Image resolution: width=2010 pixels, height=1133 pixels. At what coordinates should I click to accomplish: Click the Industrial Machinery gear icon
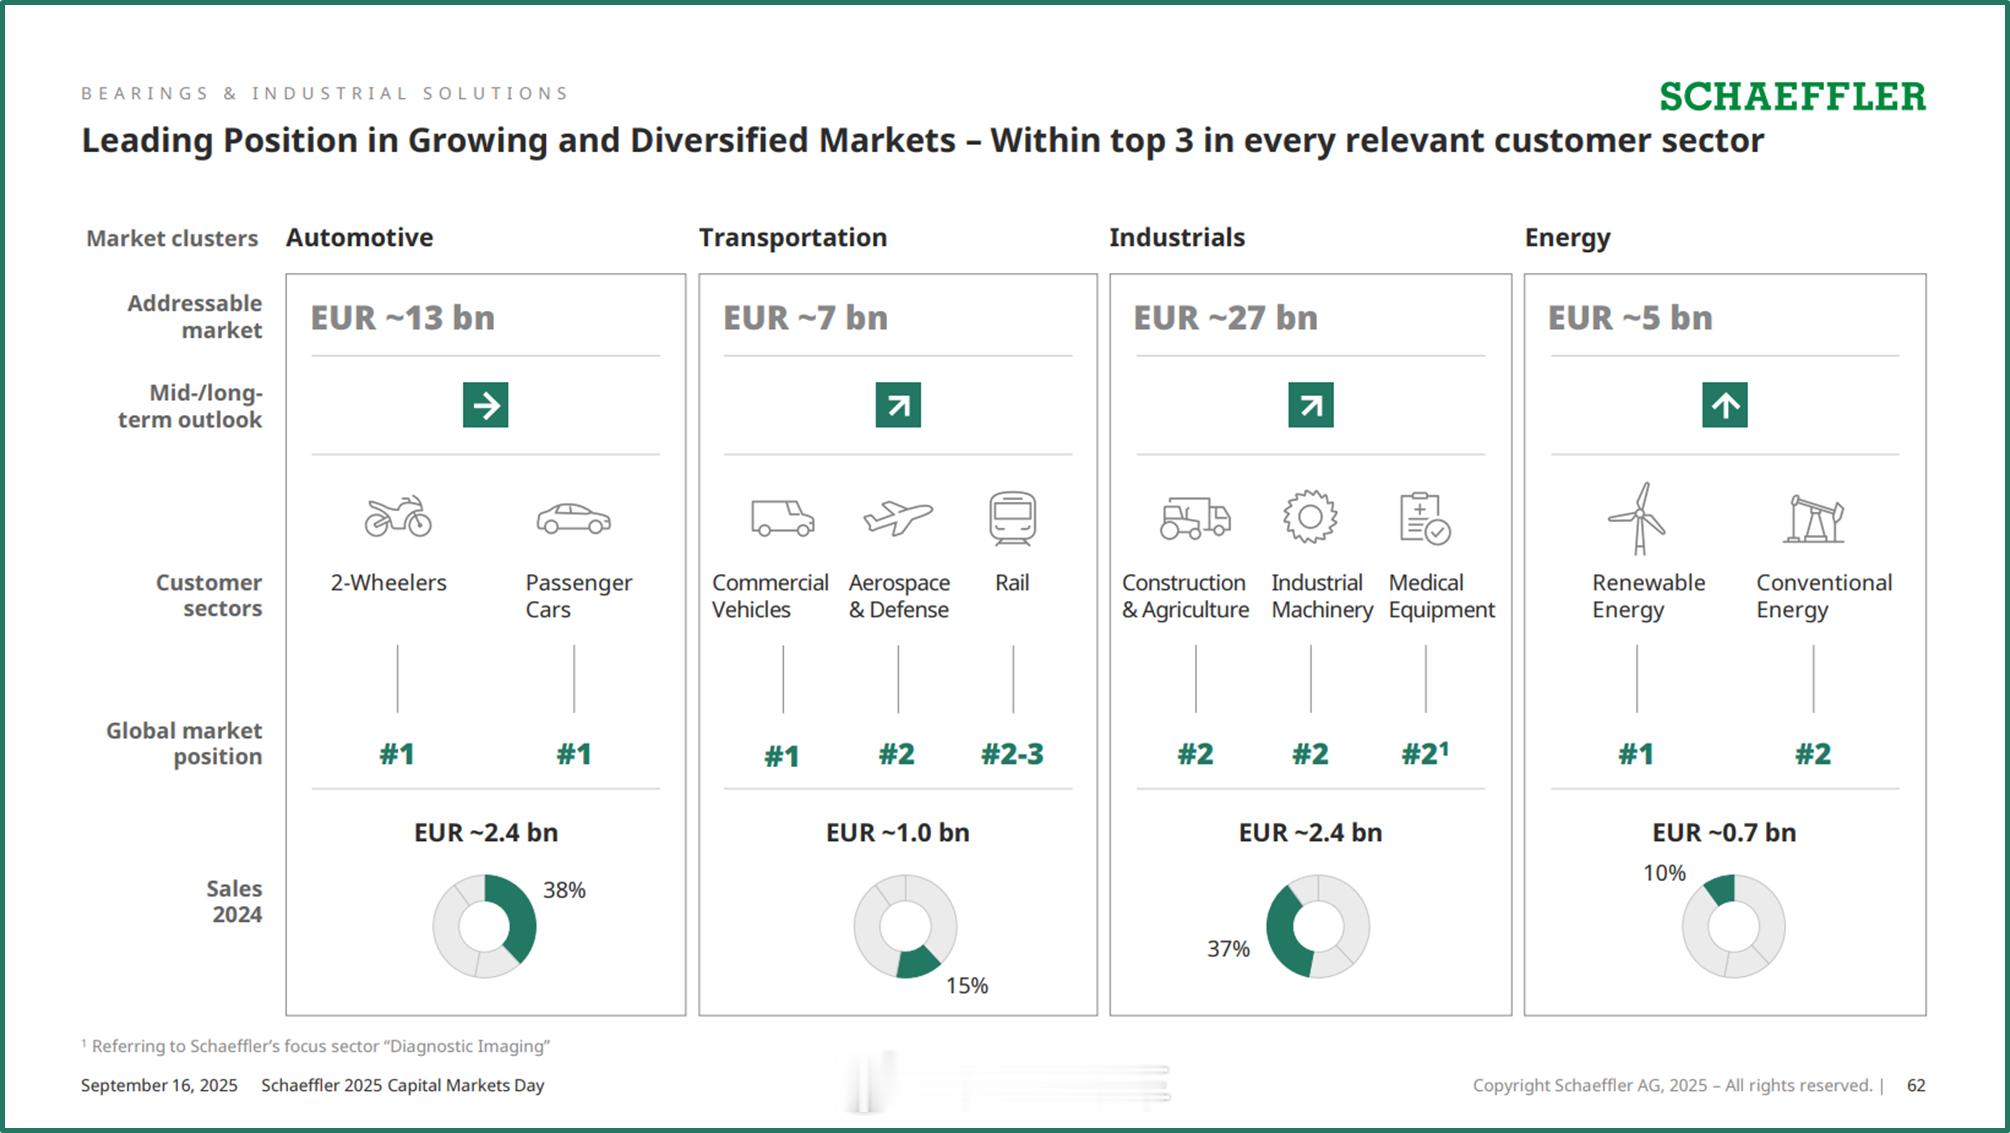tap(1310, 516)
